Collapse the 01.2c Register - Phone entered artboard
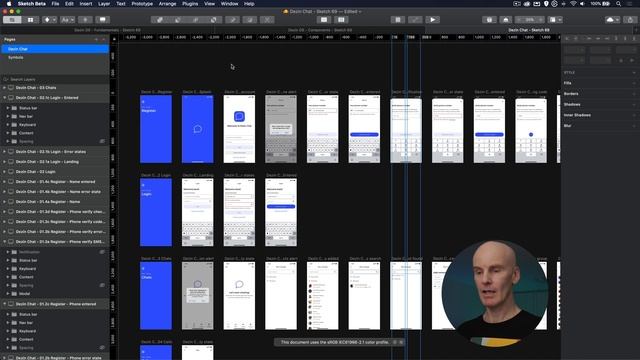This screenshot has width=640, height=360. pos(4,304)
